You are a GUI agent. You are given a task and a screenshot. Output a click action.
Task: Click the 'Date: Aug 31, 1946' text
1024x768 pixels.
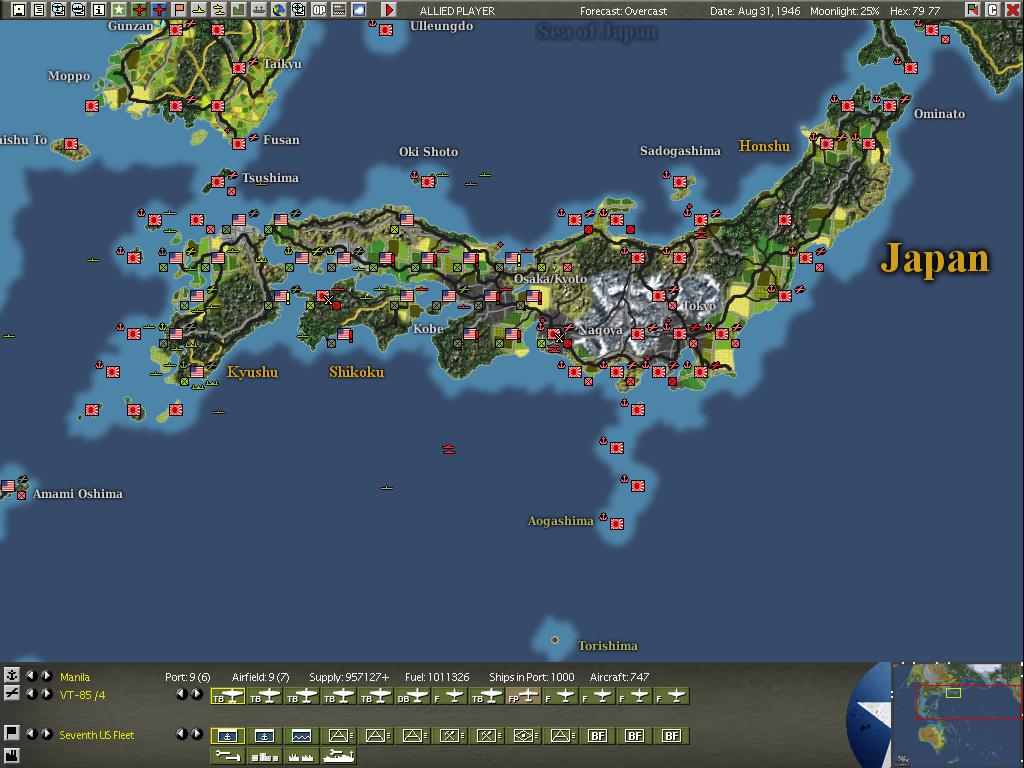click(755, 11)
